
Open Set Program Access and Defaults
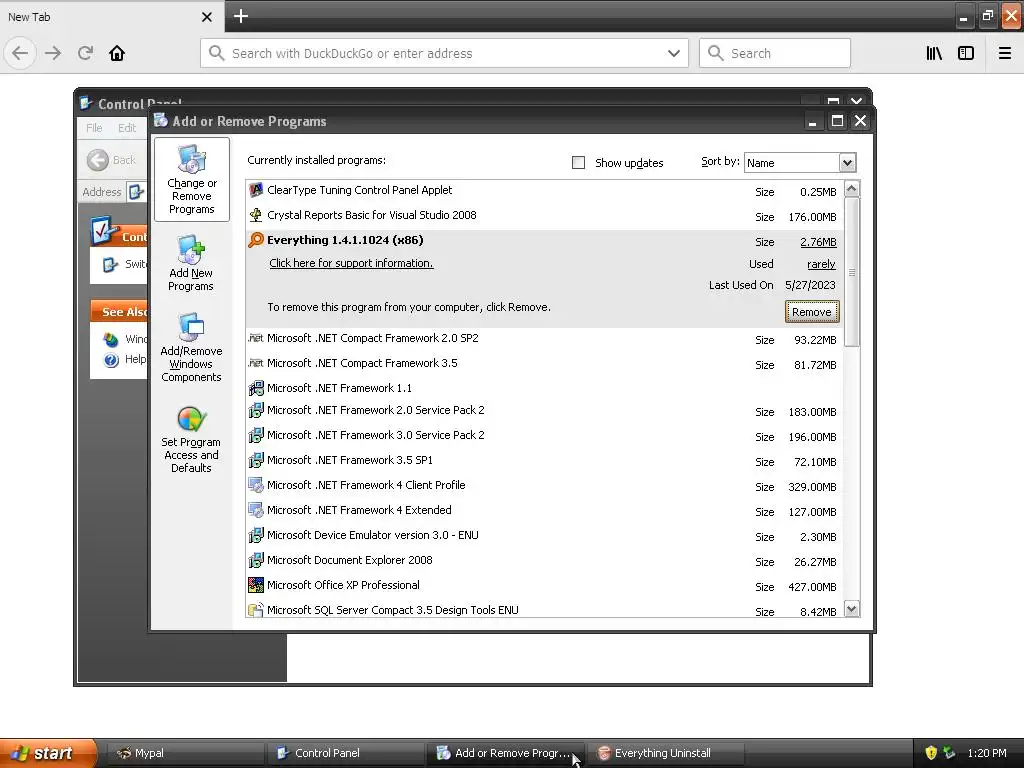(191, 440)
